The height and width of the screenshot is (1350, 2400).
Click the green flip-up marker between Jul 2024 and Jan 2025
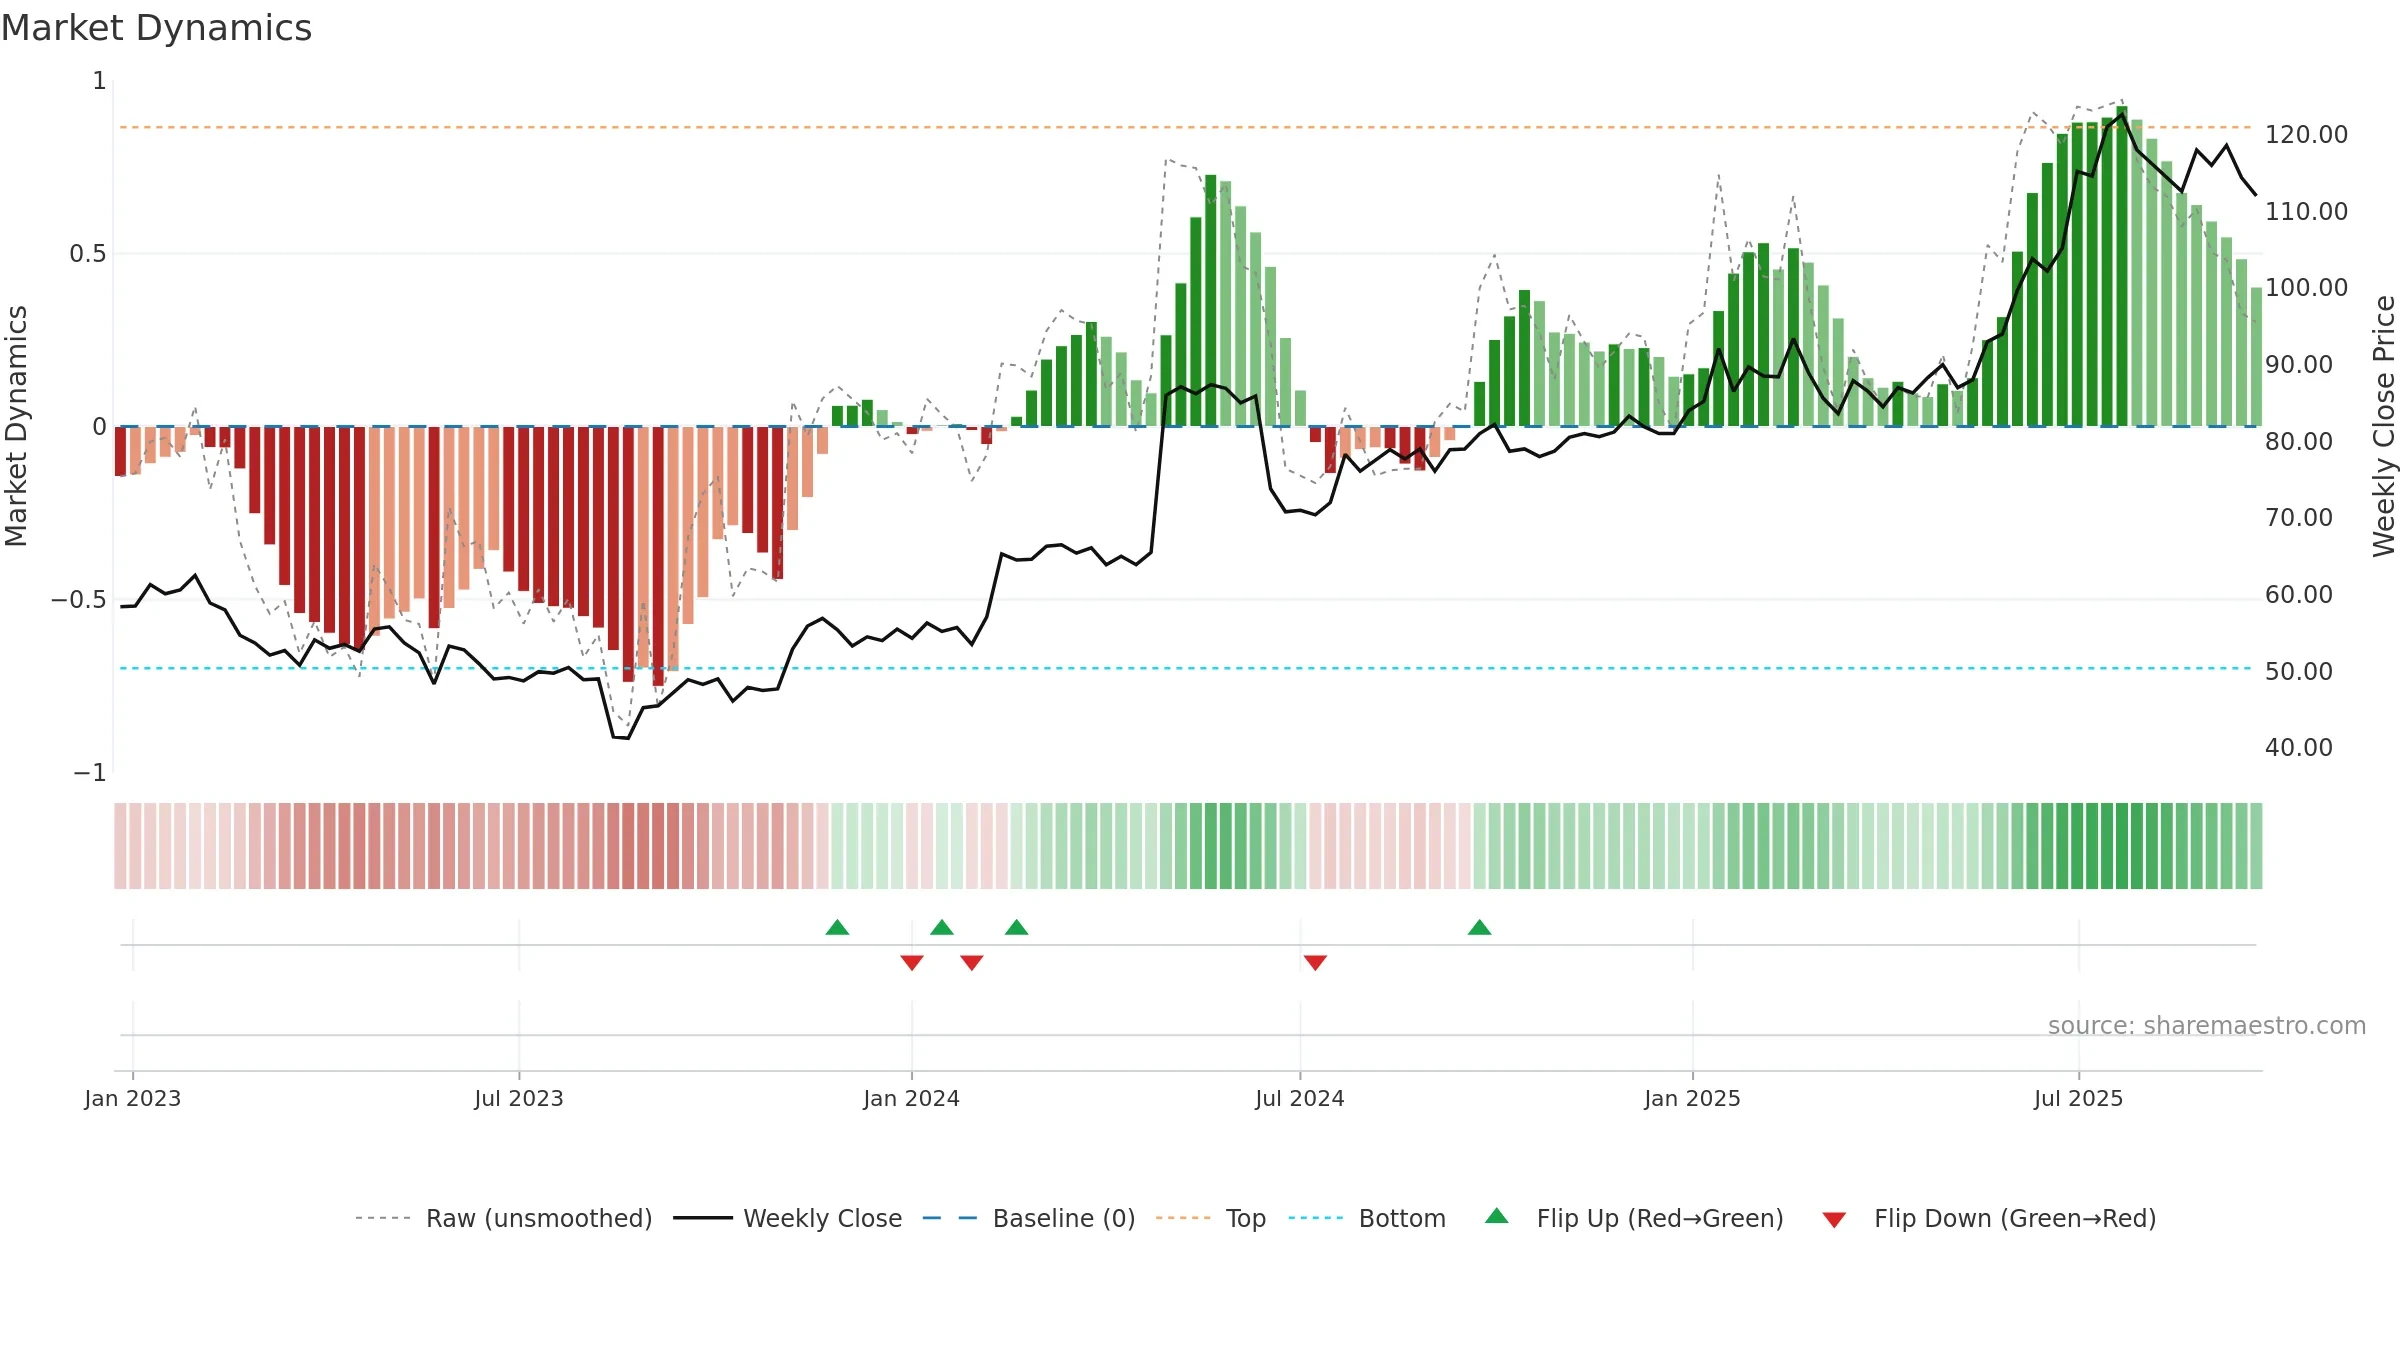(1480, 927)
